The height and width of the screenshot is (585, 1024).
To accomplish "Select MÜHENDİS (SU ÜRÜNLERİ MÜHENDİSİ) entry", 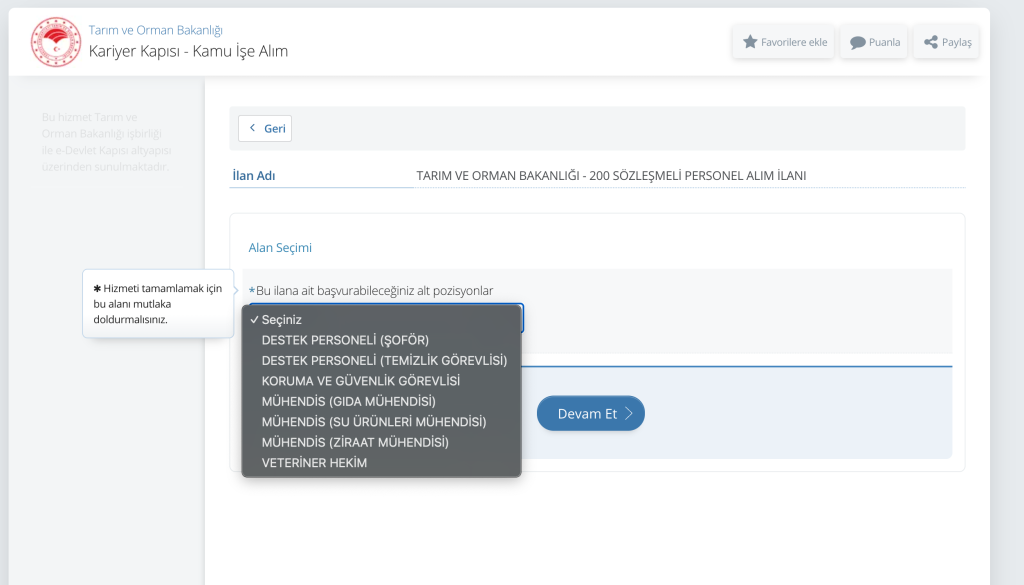I will [x=373, y=422].
